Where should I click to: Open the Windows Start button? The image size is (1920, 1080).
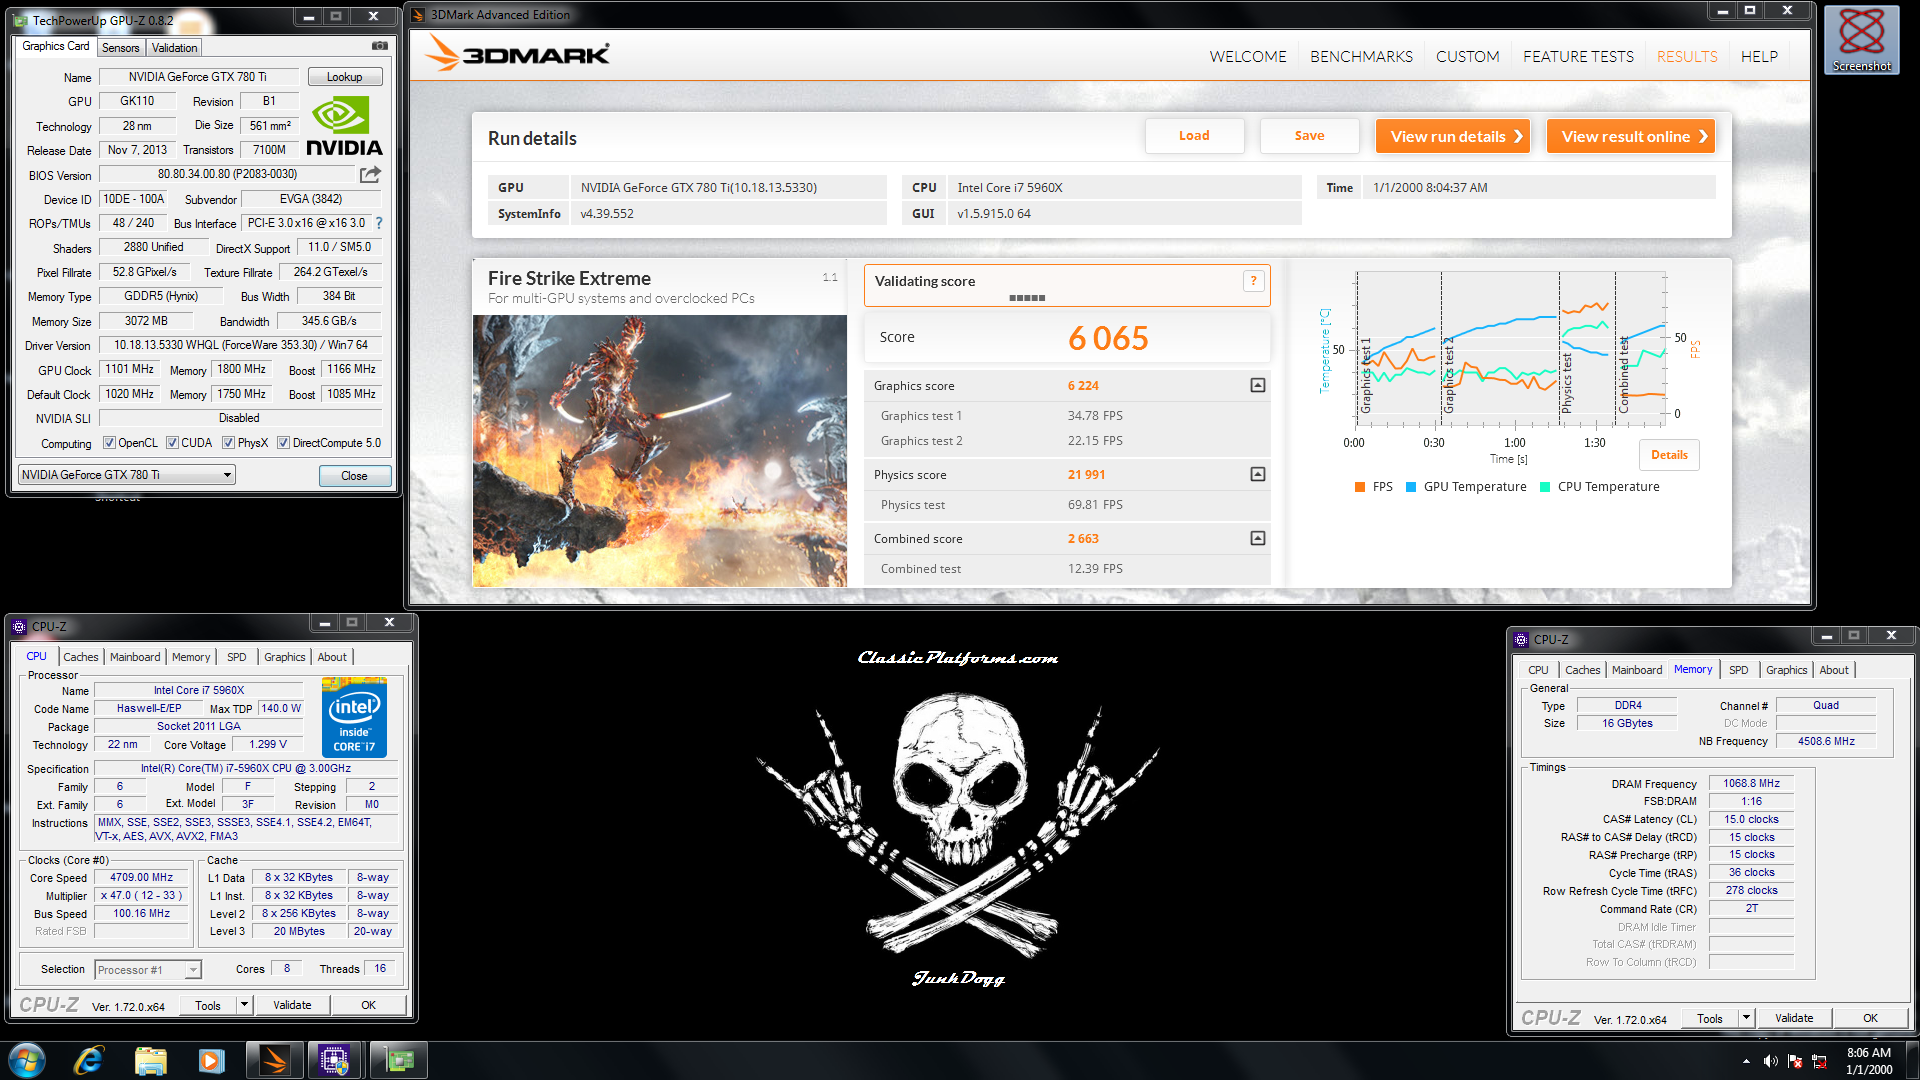click(27, 1060)
